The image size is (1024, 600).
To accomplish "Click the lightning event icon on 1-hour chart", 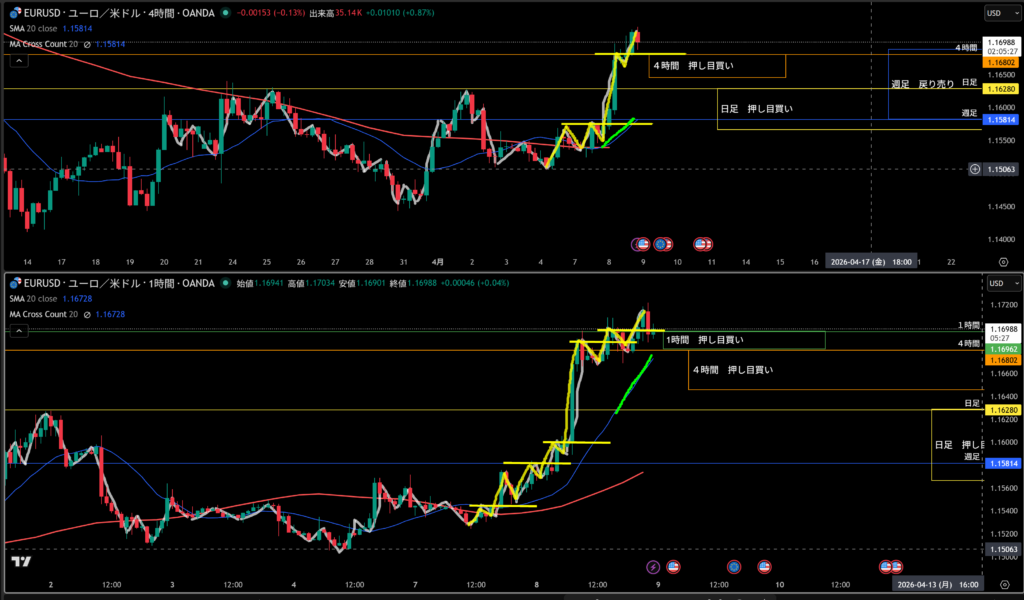I will [x=653, y=567].
